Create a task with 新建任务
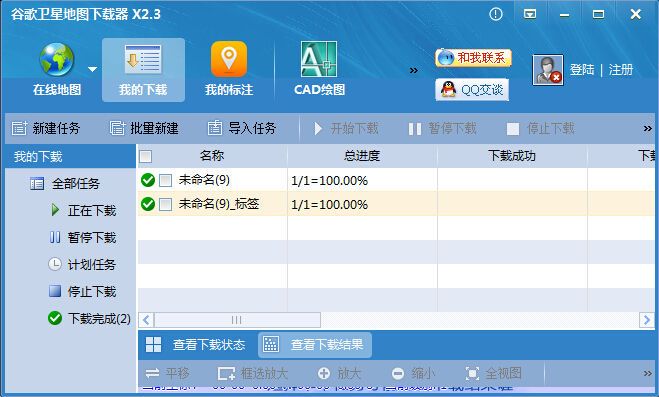The width and height of the screenshot is (659, 397). [46, 128]
